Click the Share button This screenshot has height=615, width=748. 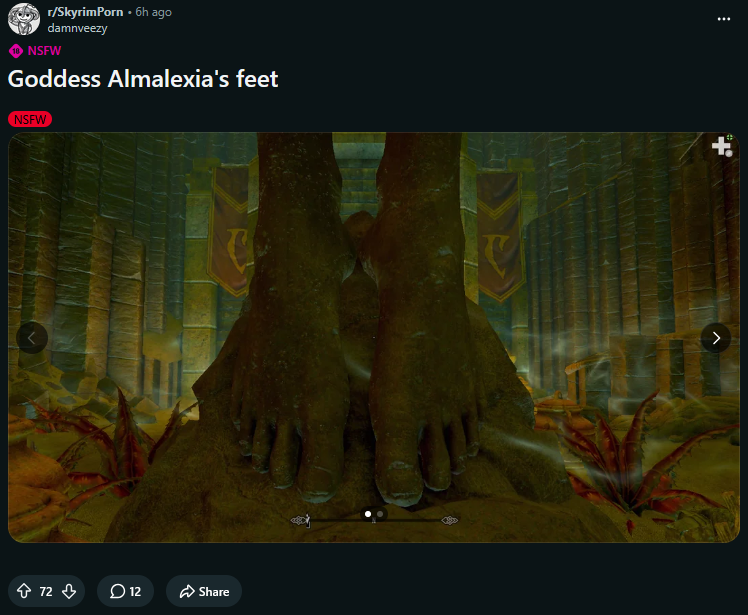click(x=204, y=591)
